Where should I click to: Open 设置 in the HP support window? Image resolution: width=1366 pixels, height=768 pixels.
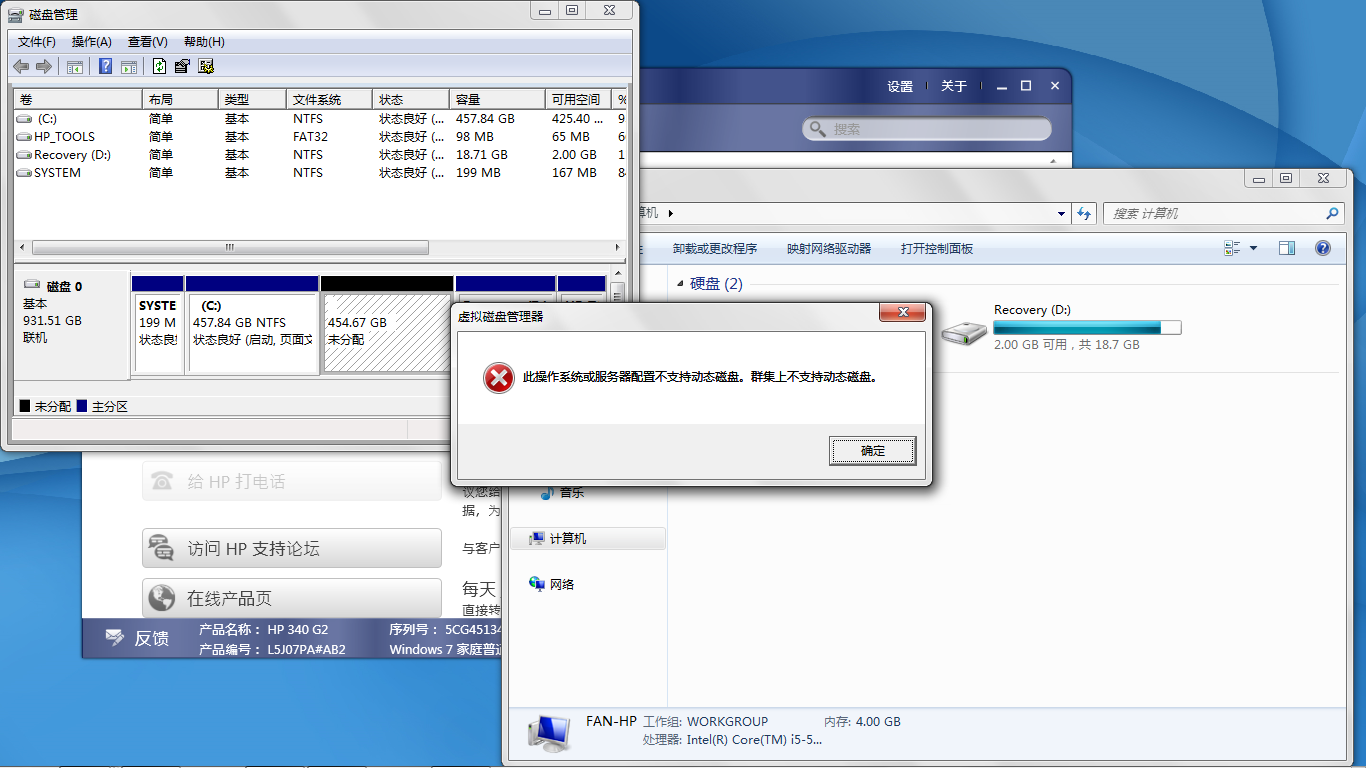(900, 87)
